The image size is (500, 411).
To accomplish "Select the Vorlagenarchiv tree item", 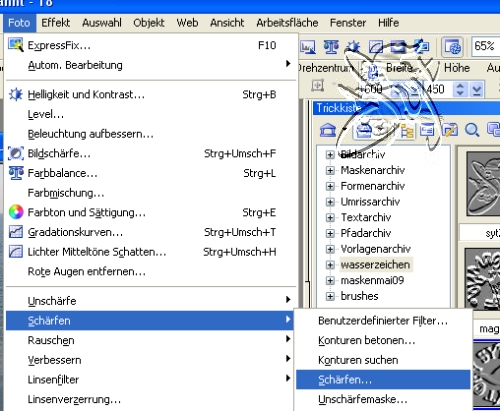I will pyautogui.click(x=376, y=249).
